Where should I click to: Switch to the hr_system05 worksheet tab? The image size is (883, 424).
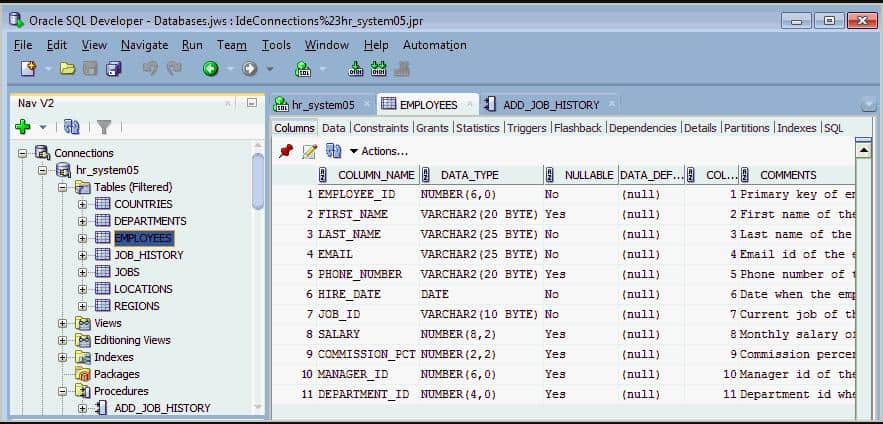click(322, 104)
